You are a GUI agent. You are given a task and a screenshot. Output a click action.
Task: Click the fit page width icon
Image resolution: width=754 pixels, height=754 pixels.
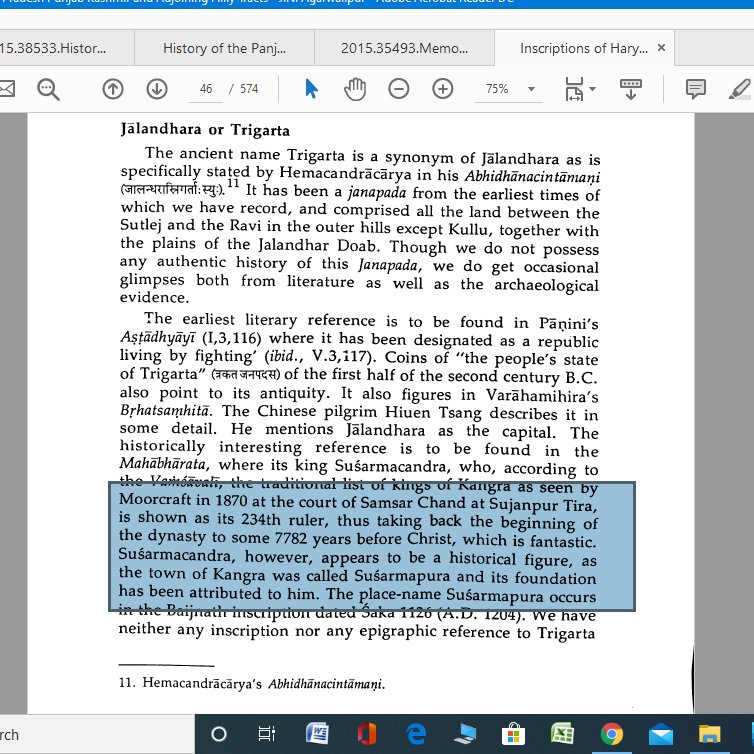(x=574, y=89)
